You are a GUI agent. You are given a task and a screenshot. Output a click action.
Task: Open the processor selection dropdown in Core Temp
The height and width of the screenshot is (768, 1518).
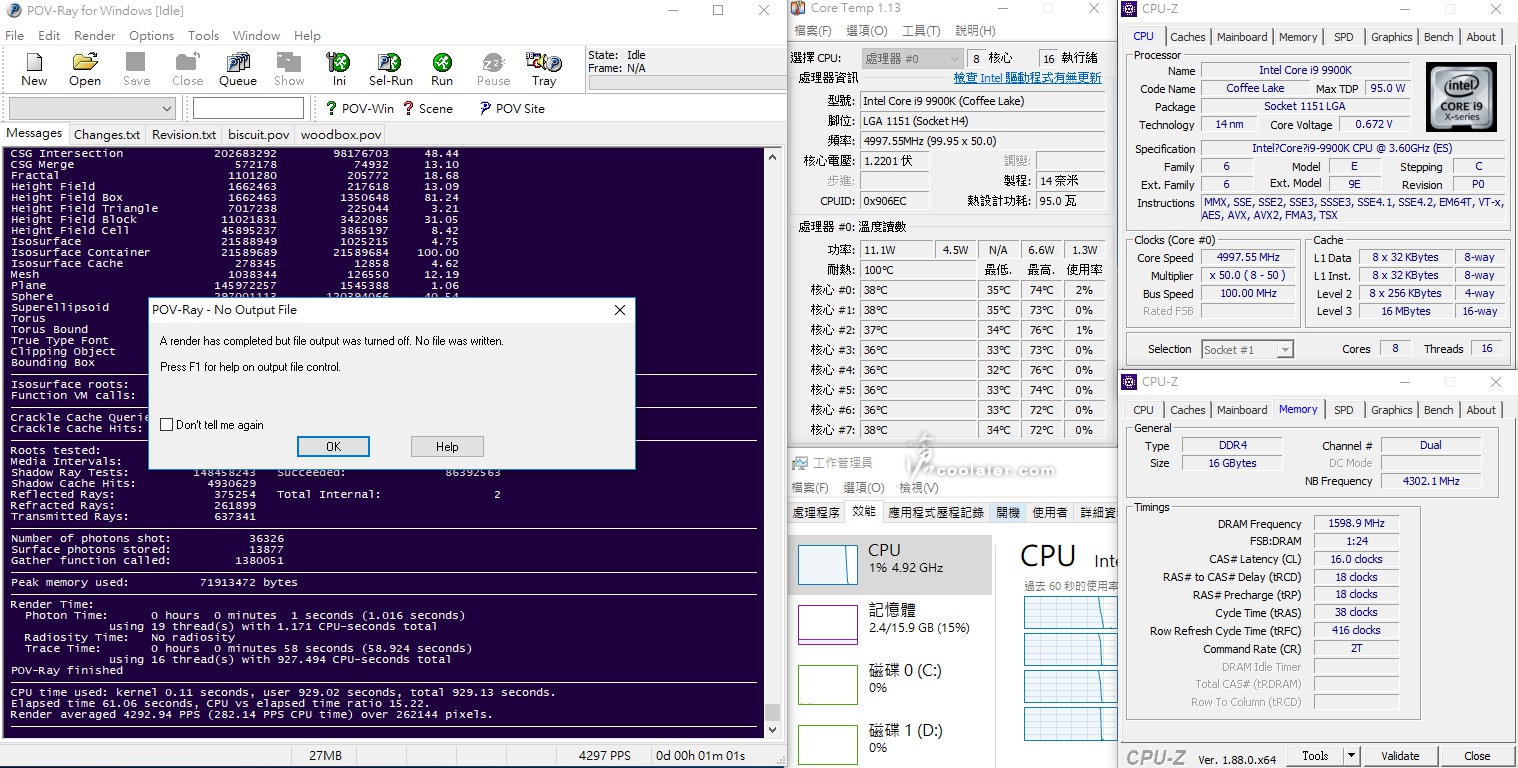[x=911, y=58]
